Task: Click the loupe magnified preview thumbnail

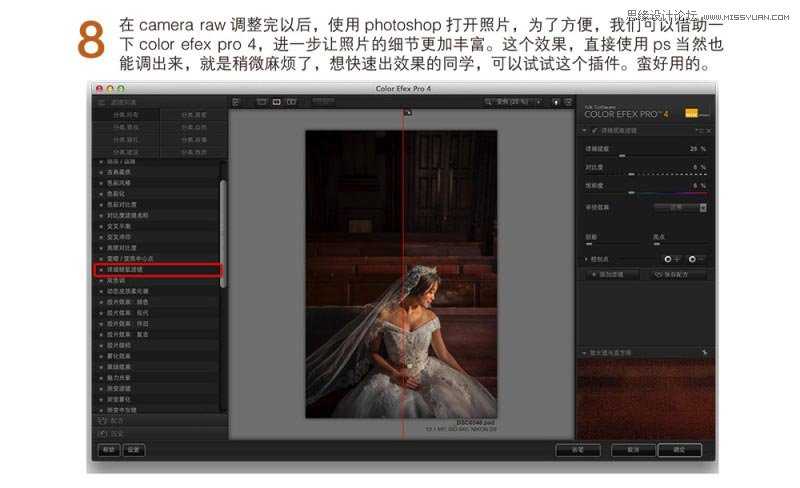Action: [x=645, y=399]
